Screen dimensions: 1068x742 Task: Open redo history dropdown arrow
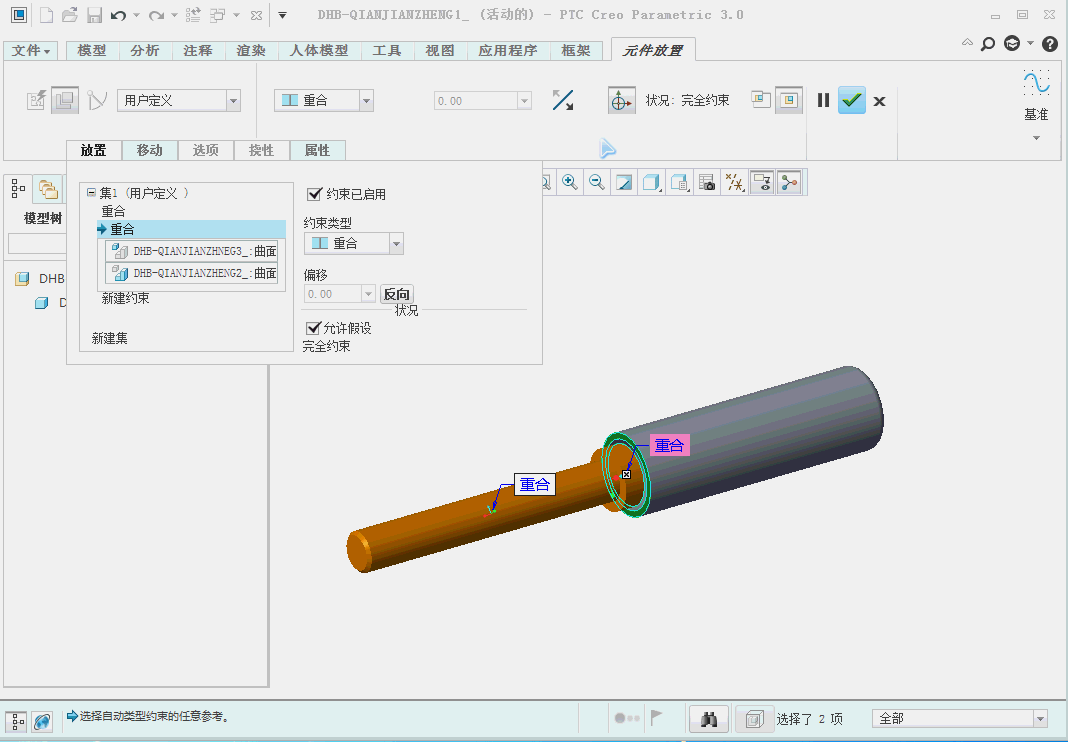click(174, 15)
